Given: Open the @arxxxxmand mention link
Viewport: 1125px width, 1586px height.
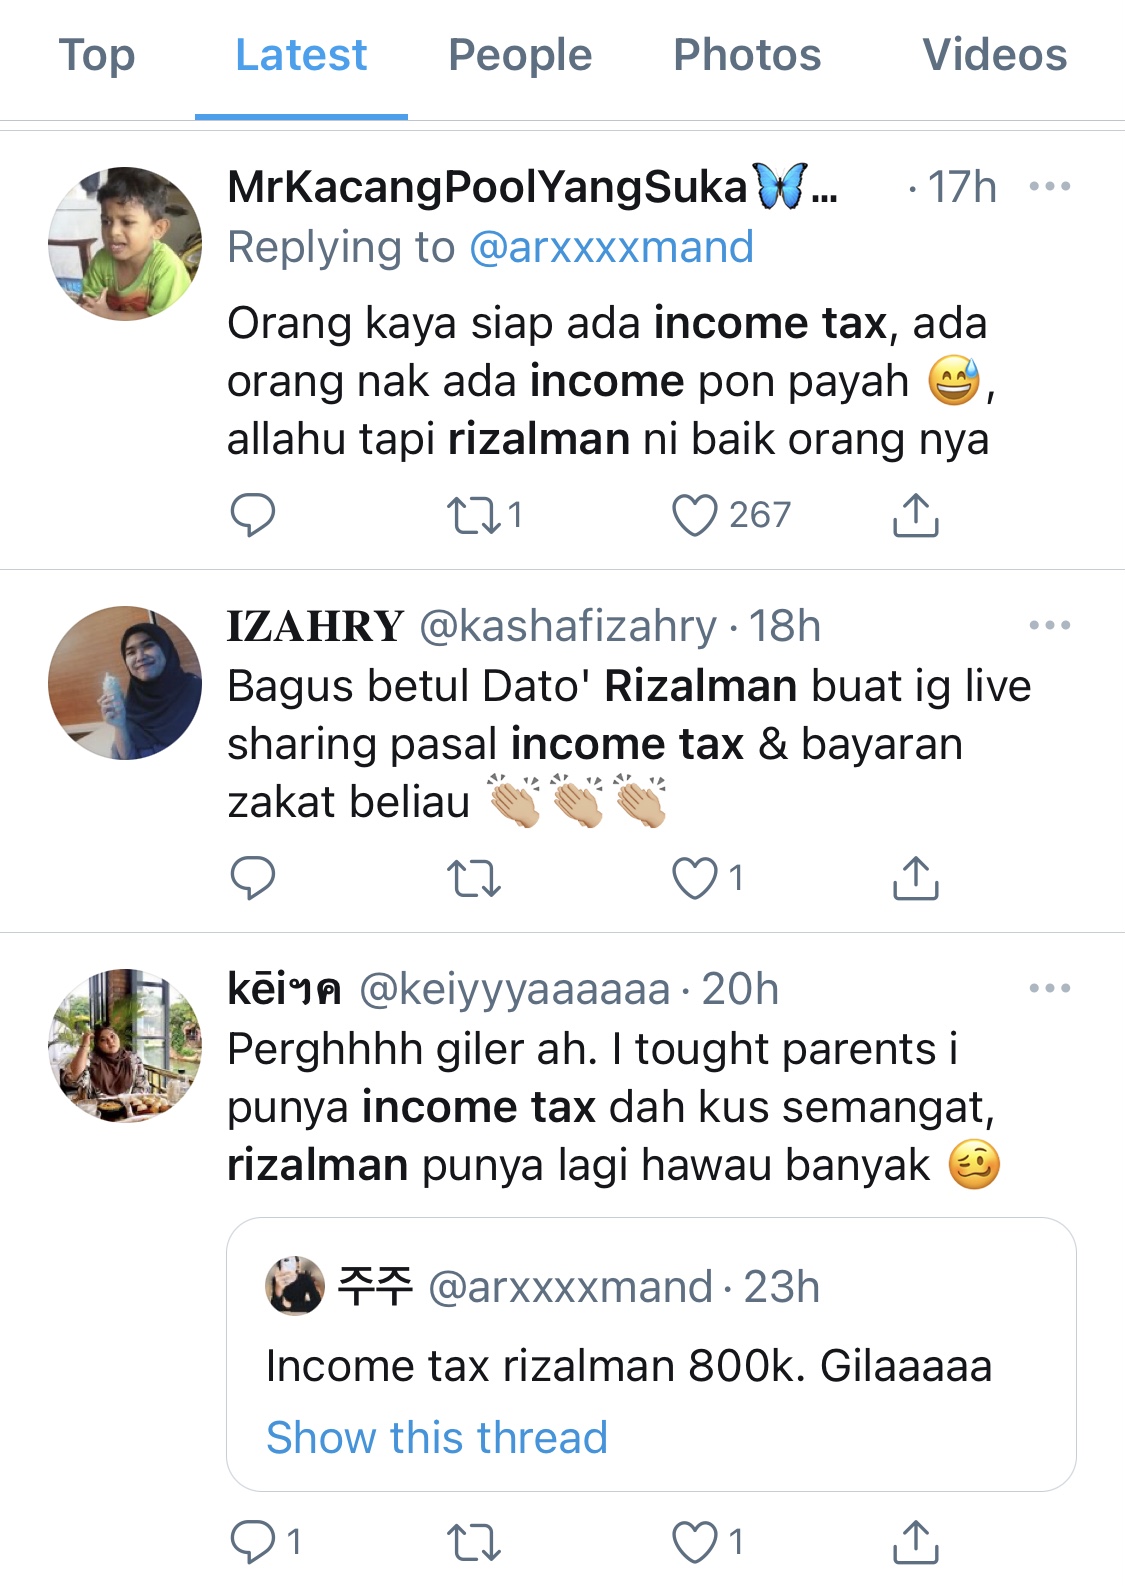Looking at the screenshot, I should pos(611,247).
